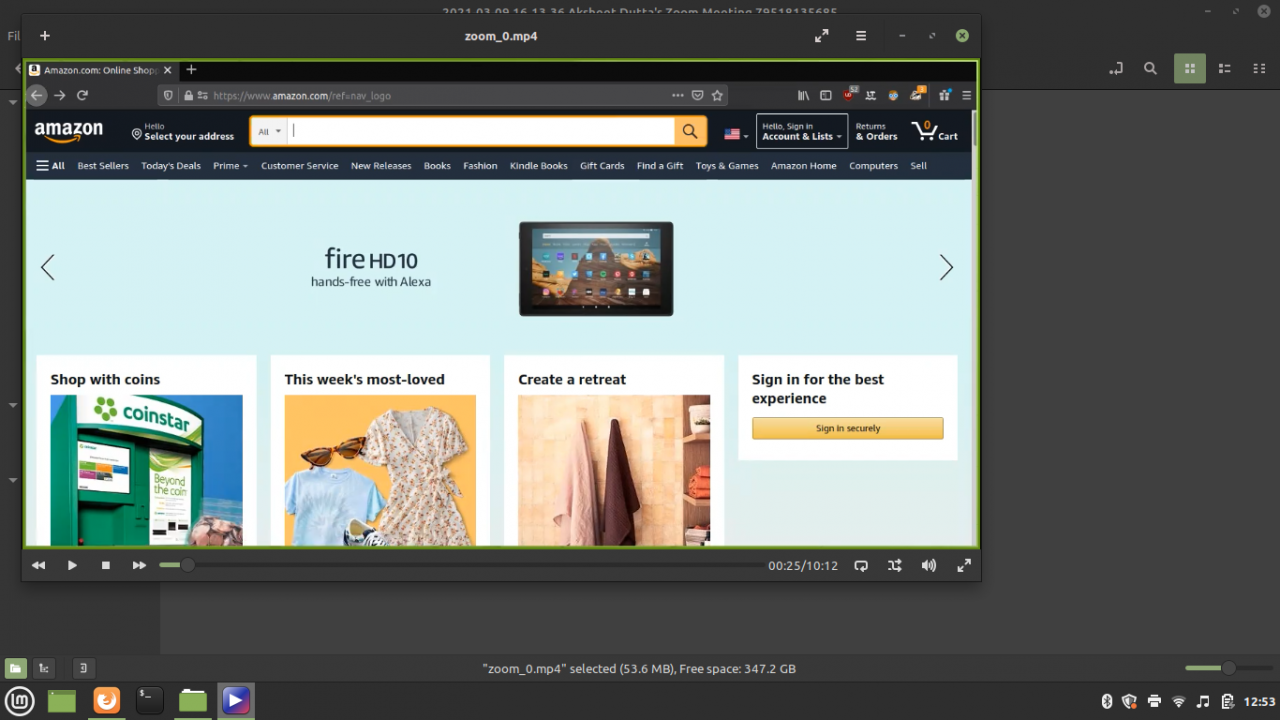
Task: Click the zoom_0.mp4 title in the player header
Action: coord(501,36)
